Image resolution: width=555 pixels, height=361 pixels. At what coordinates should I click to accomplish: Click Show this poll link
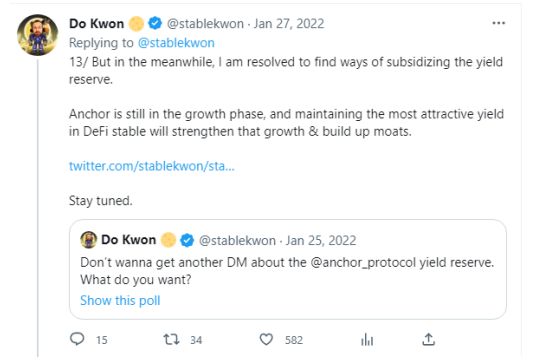point(120,300)
